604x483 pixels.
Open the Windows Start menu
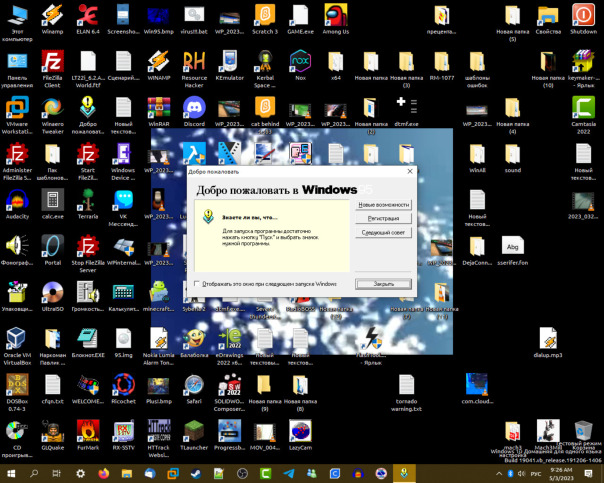11,473
